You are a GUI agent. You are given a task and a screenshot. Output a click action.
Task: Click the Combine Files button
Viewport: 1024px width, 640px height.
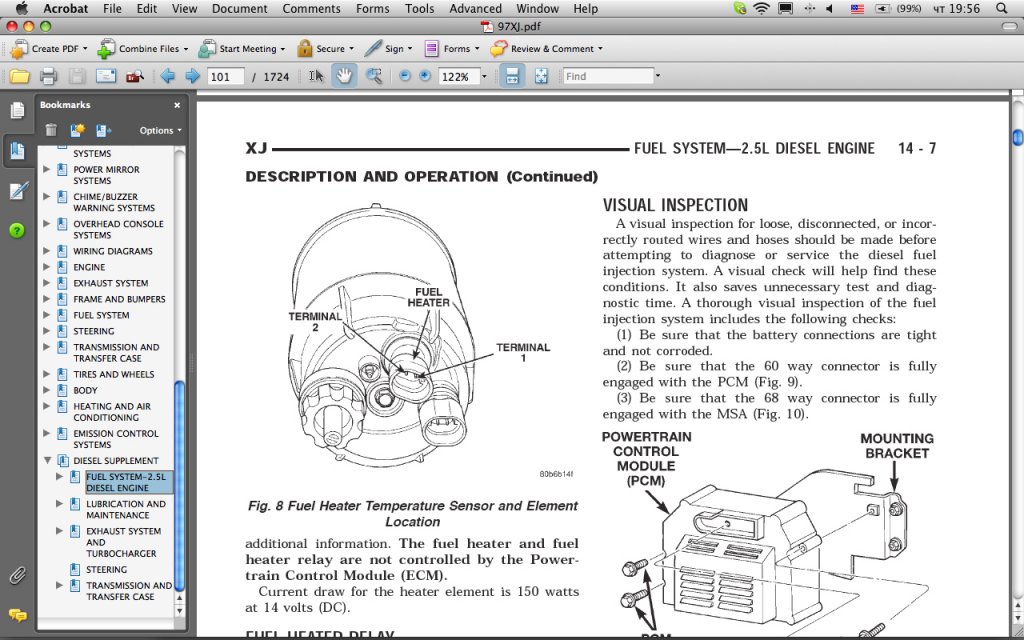pos(141,48)
